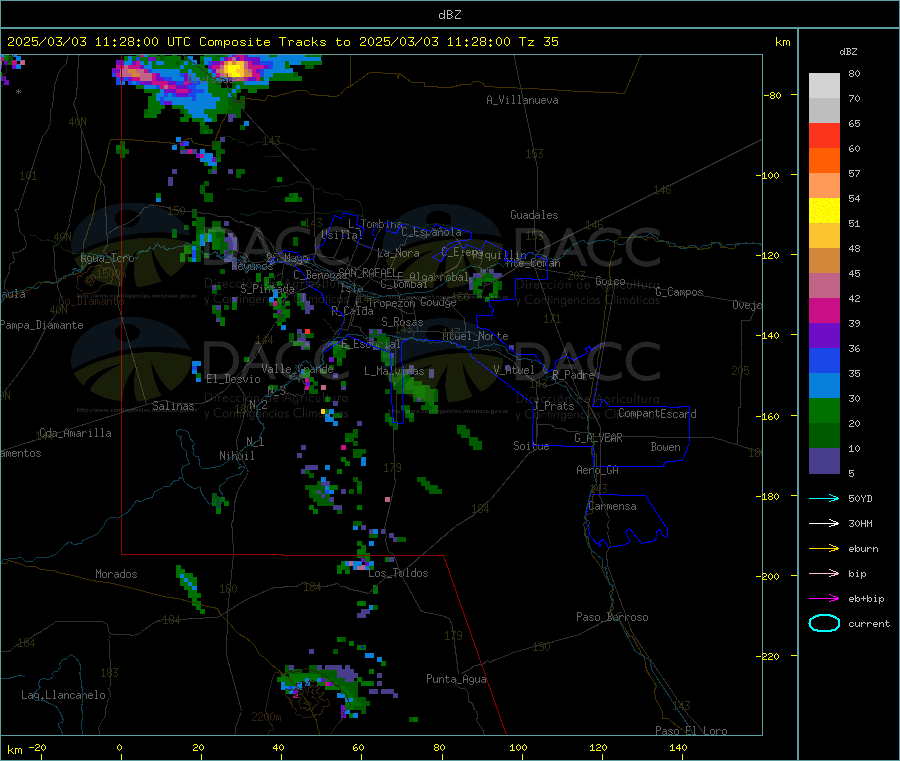Image resolution: width=900 pixels, height=761 pixels.
Task: Click the Lag.Llancanelo label
Action: (63, 696)
